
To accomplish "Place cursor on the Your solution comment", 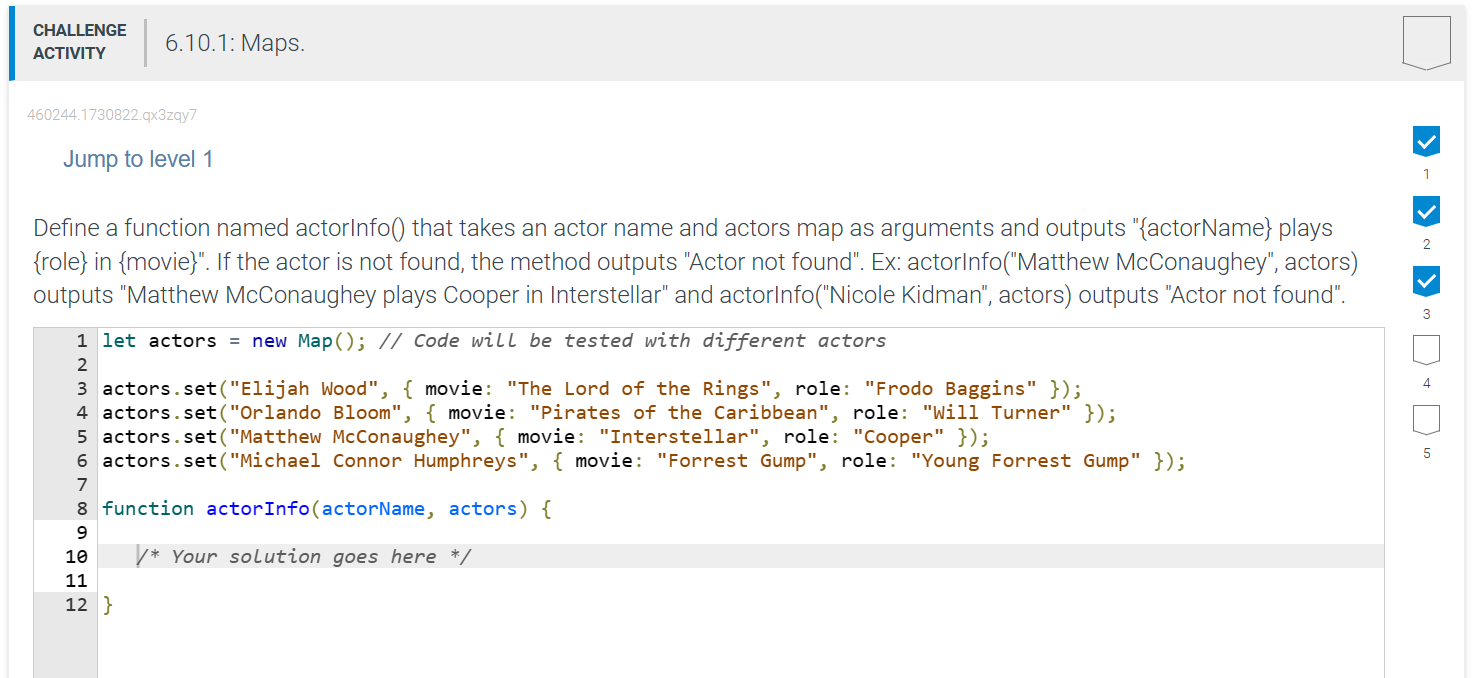I will point(304,556).
